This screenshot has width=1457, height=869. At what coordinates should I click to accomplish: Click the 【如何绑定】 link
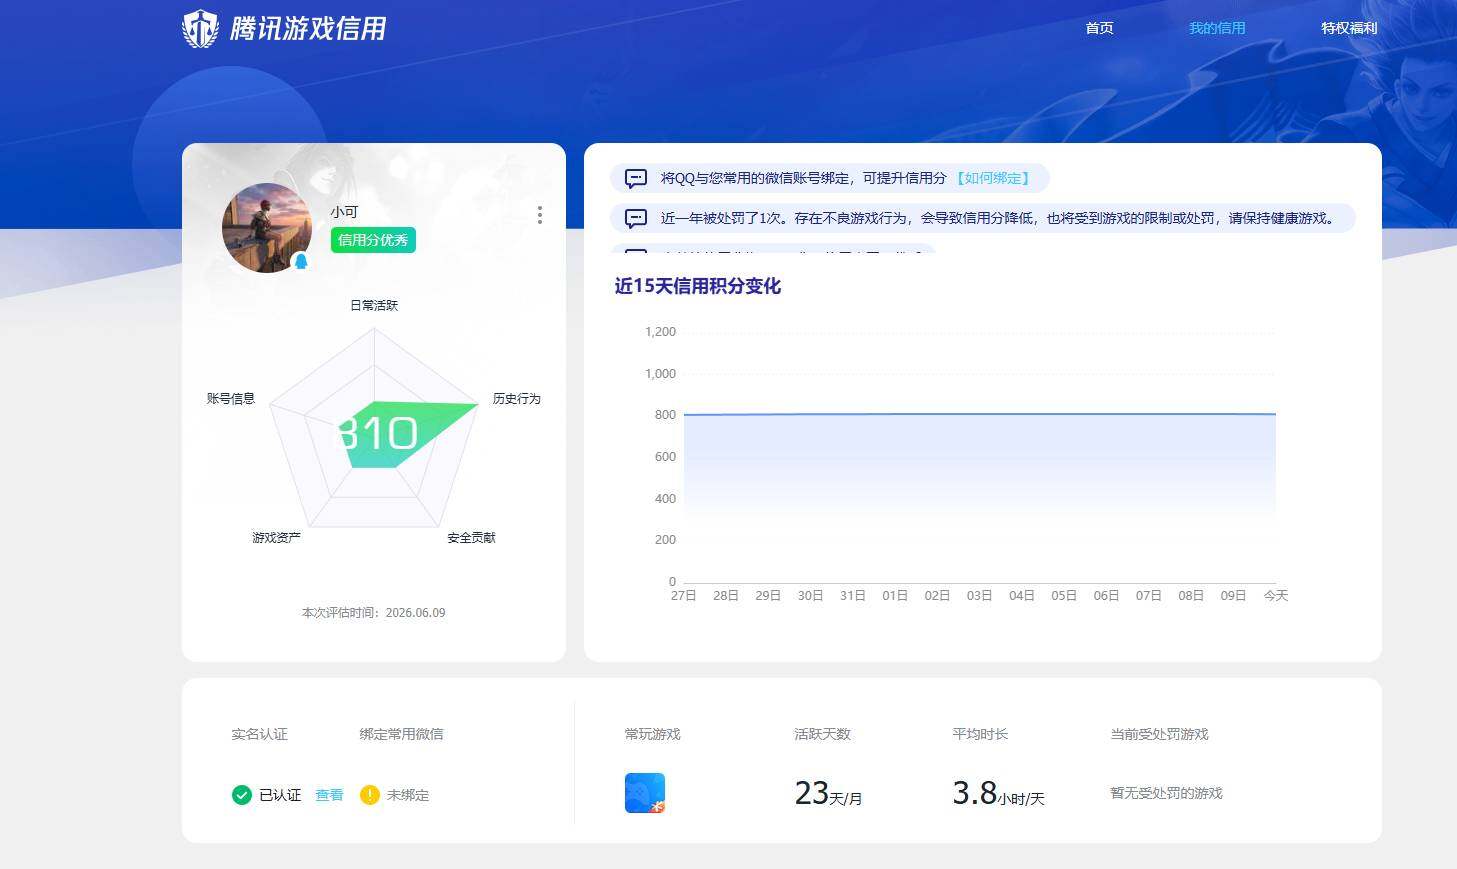click(x=993, y=178)
